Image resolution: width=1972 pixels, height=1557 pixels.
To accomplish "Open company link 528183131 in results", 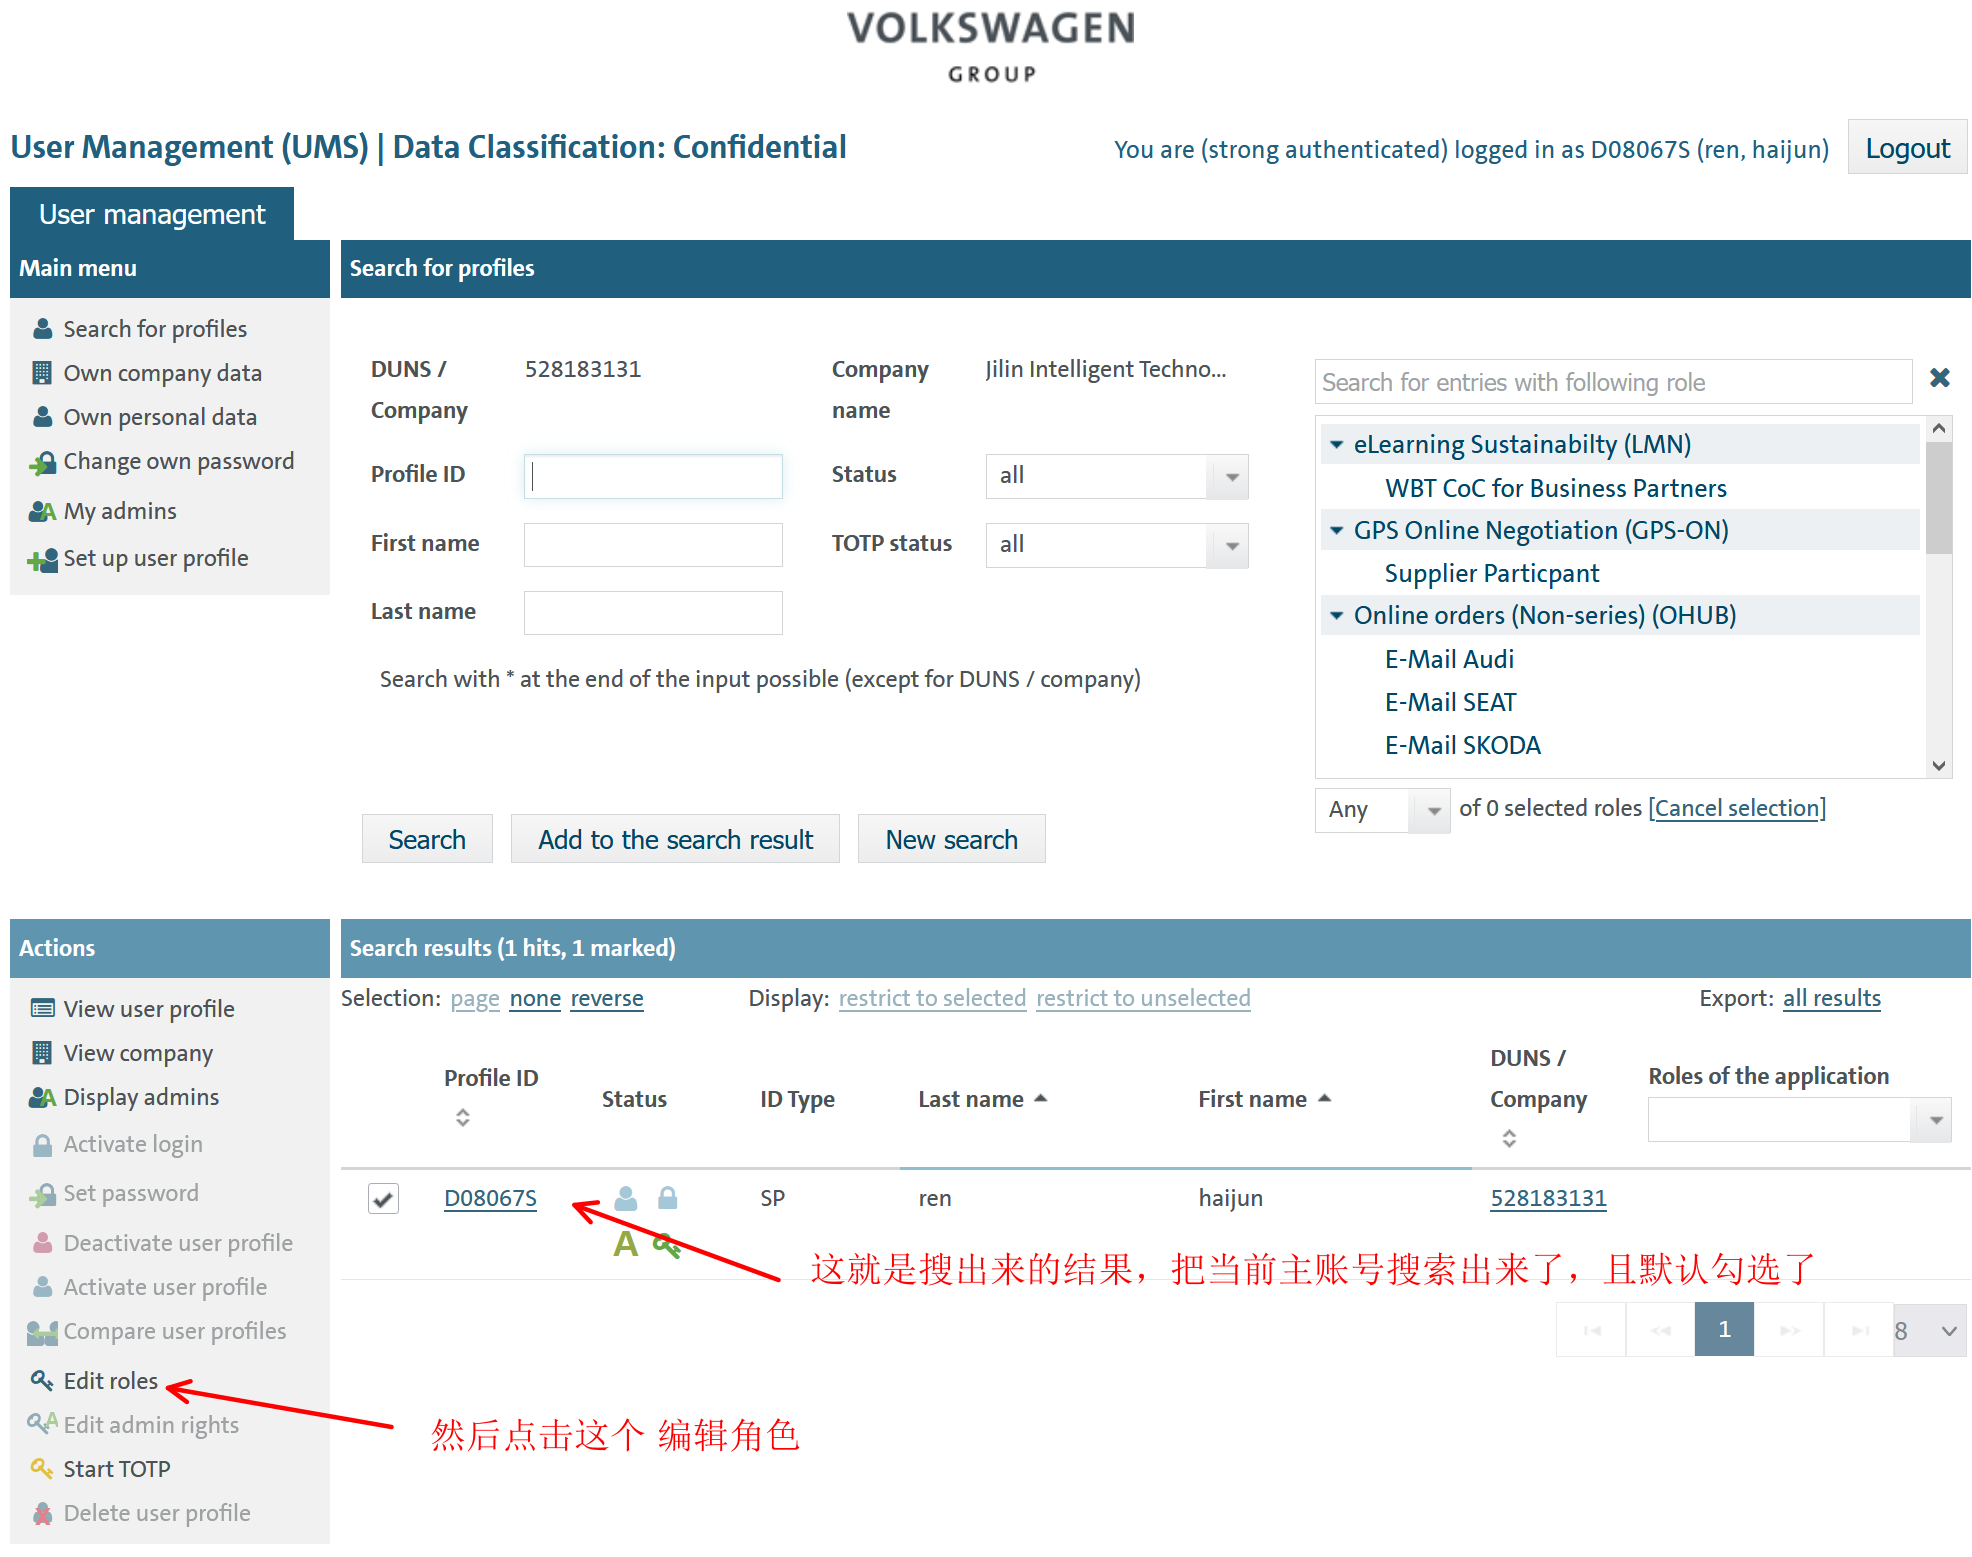I will click(x=1548, y=1198).
